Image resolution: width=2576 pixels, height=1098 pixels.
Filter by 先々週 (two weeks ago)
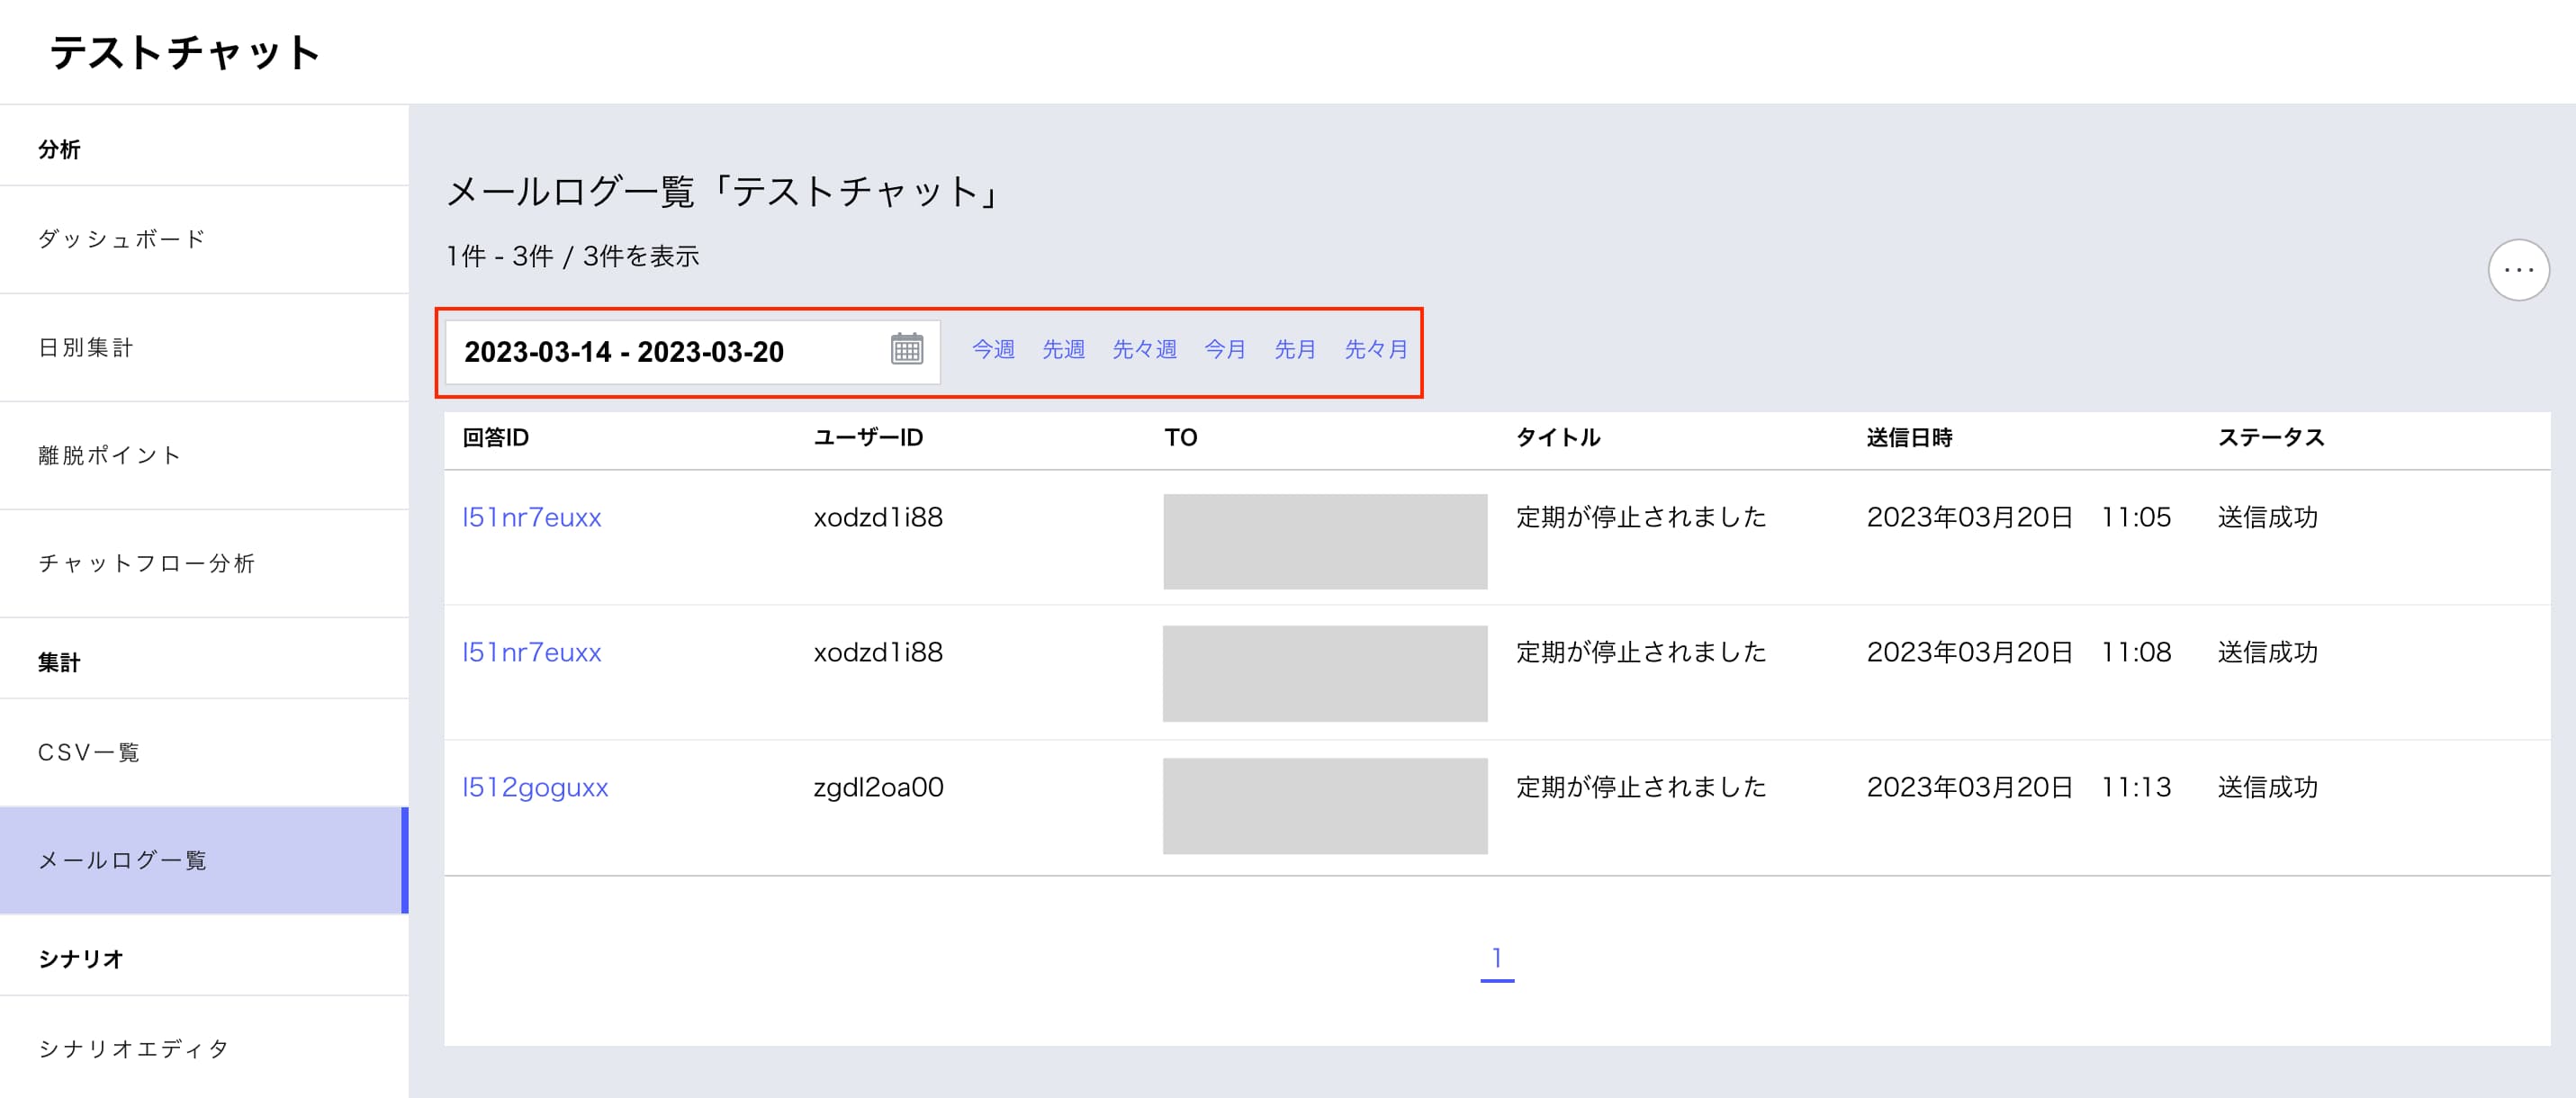1144,350
